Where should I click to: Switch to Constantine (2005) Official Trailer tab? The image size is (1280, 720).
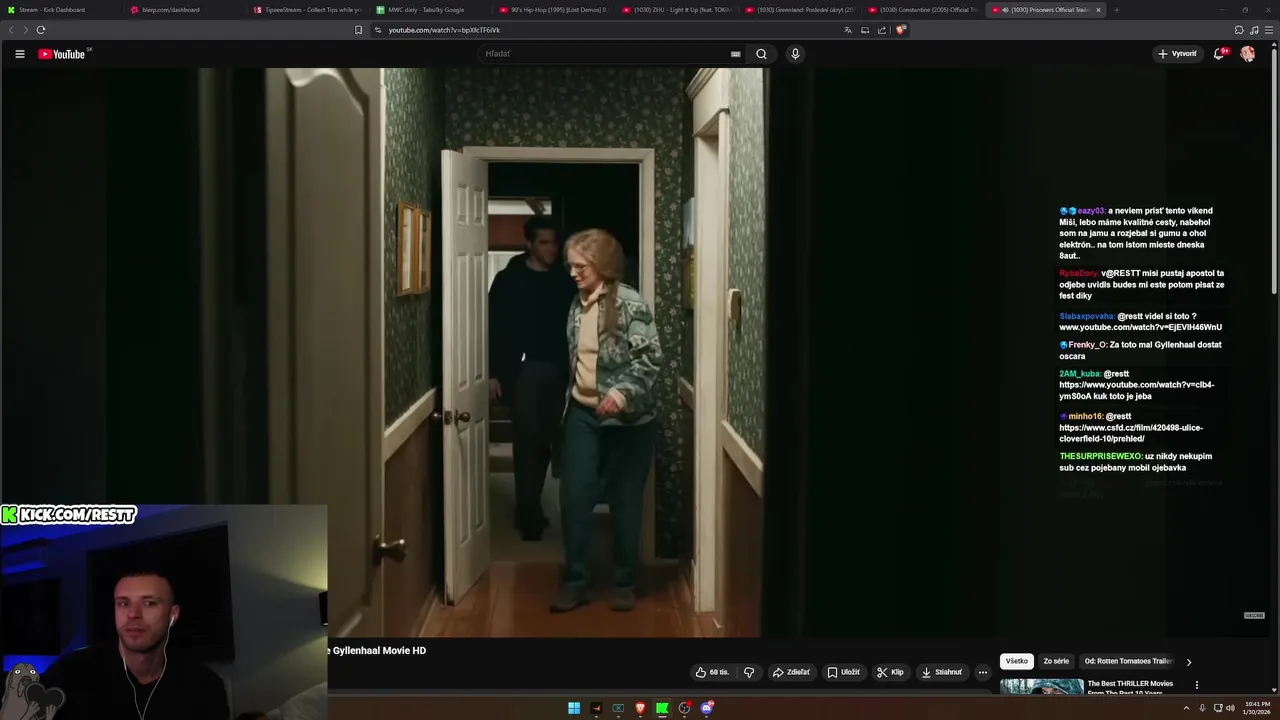(922, 10)
